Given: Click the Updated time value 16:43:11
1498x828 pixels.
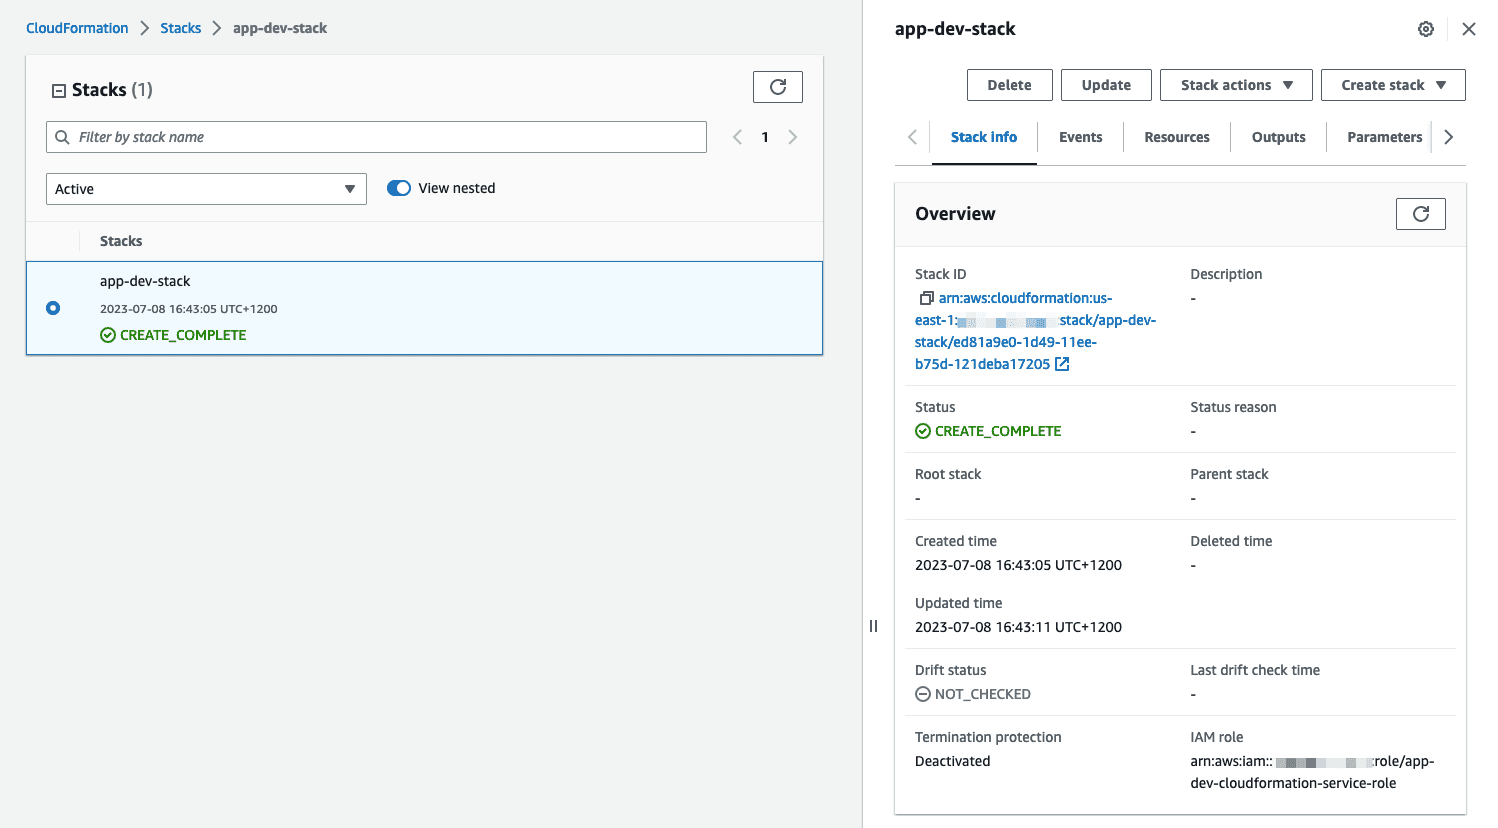Looking at the screenshot, I should 1018,627.
